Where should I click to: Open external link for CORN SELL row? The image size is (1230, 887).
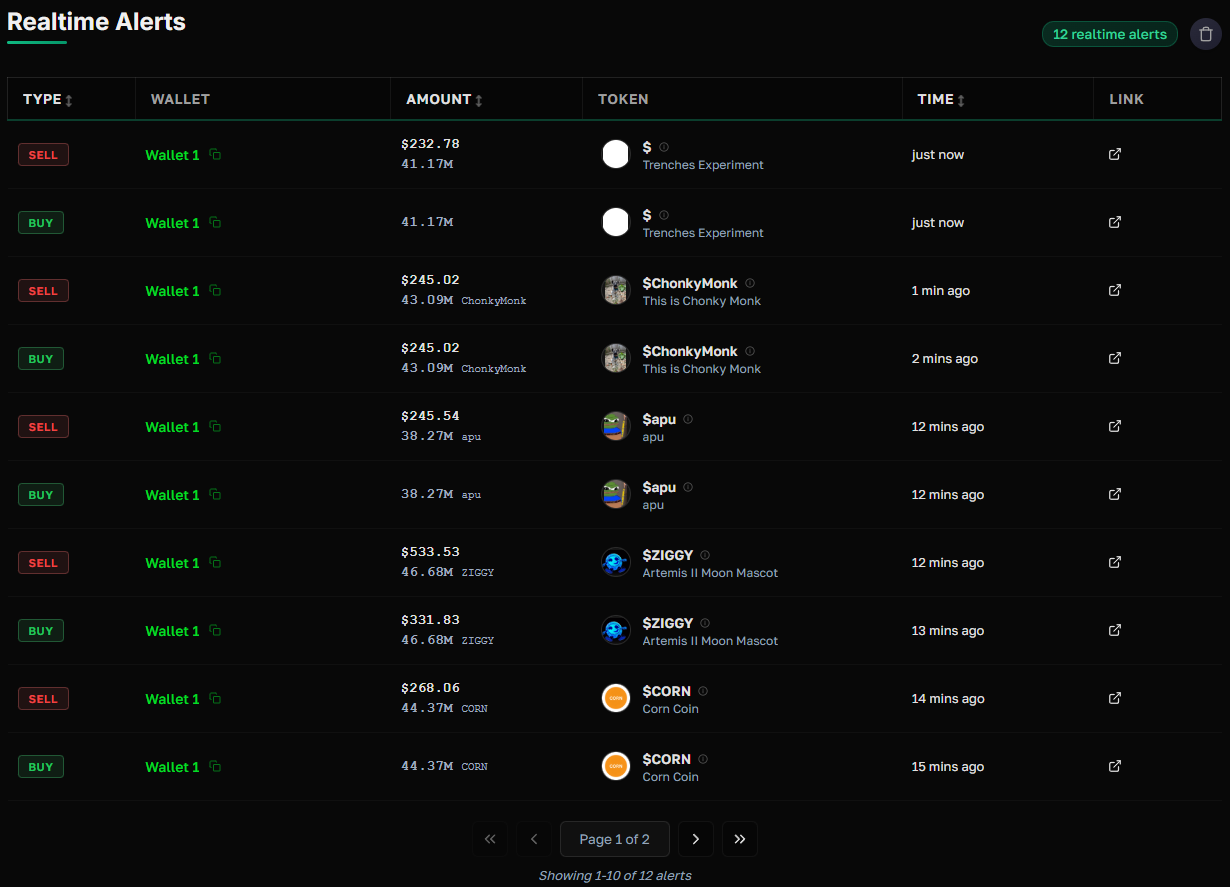coord(1115,698)
